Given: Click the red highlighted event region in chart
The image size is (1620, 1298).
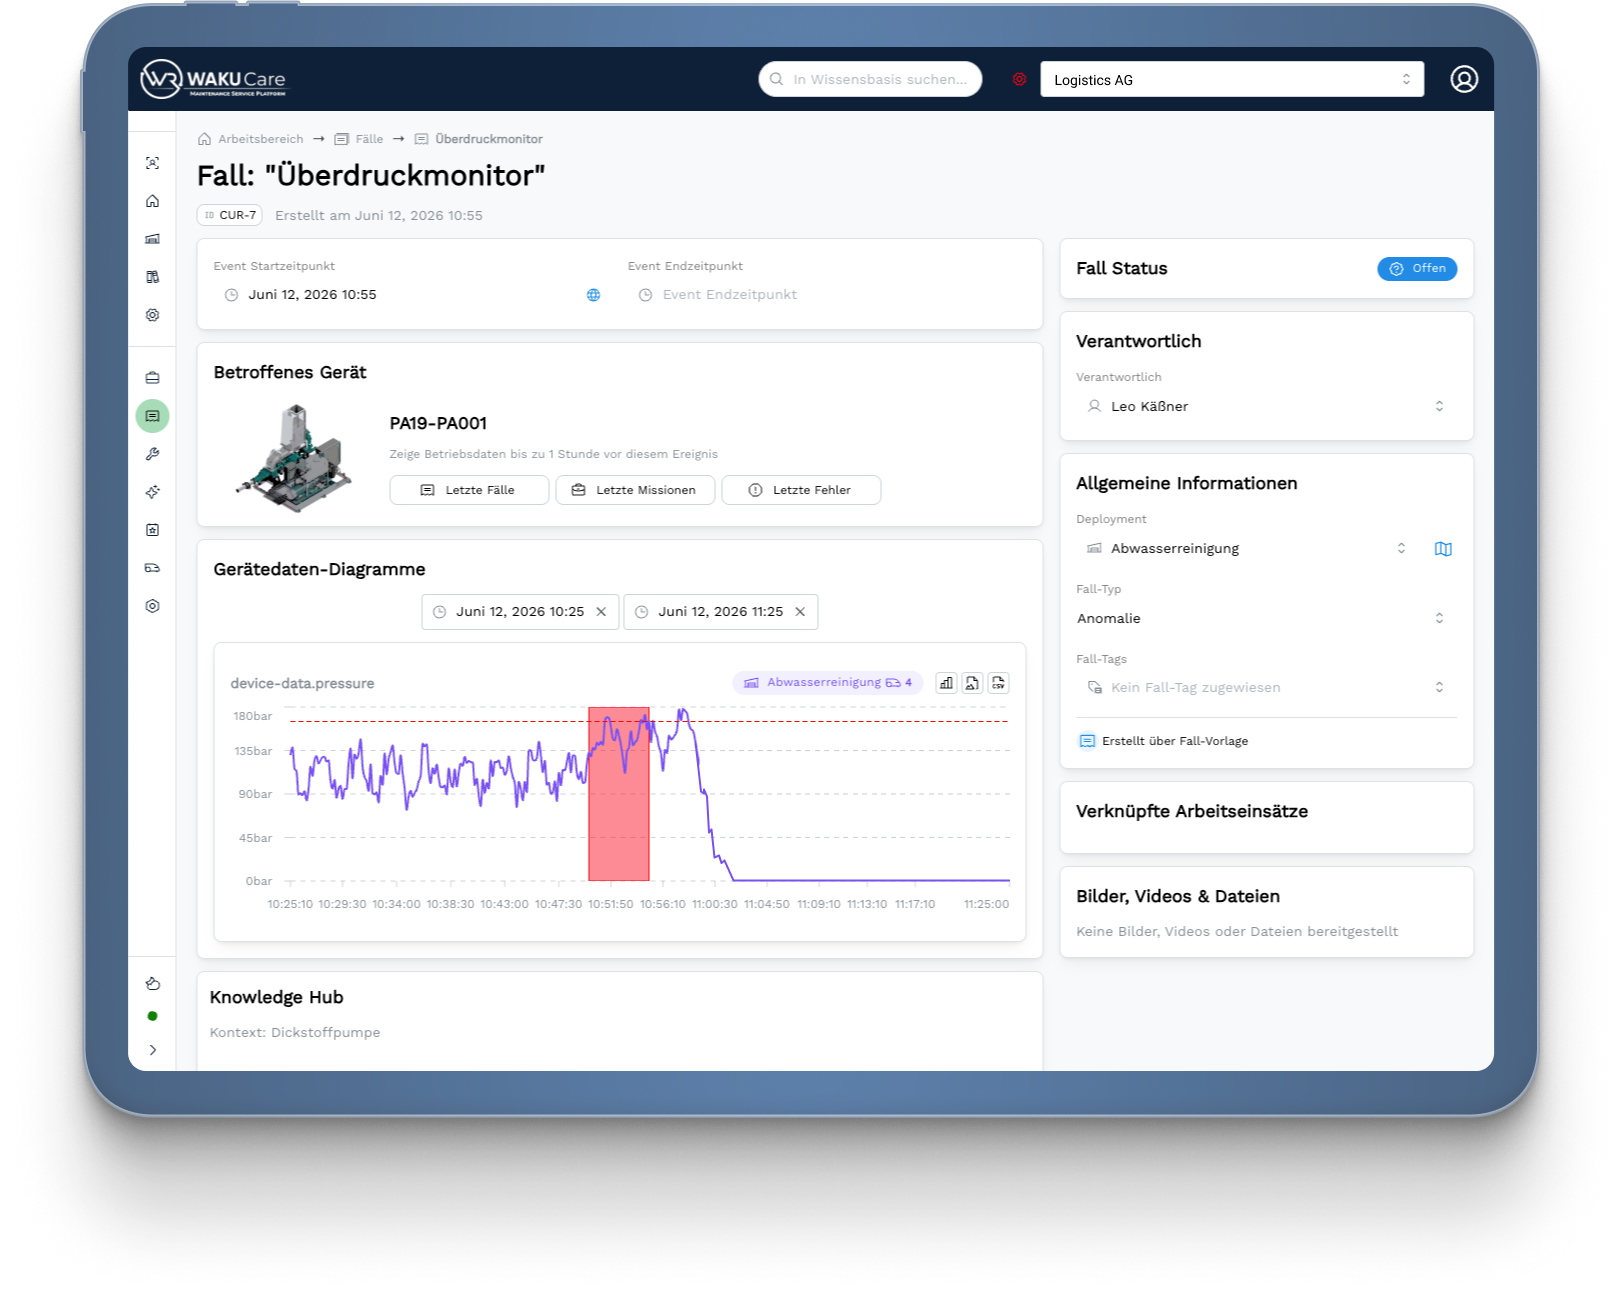Looking at the screenshot, I should click(x=619, y=794).
